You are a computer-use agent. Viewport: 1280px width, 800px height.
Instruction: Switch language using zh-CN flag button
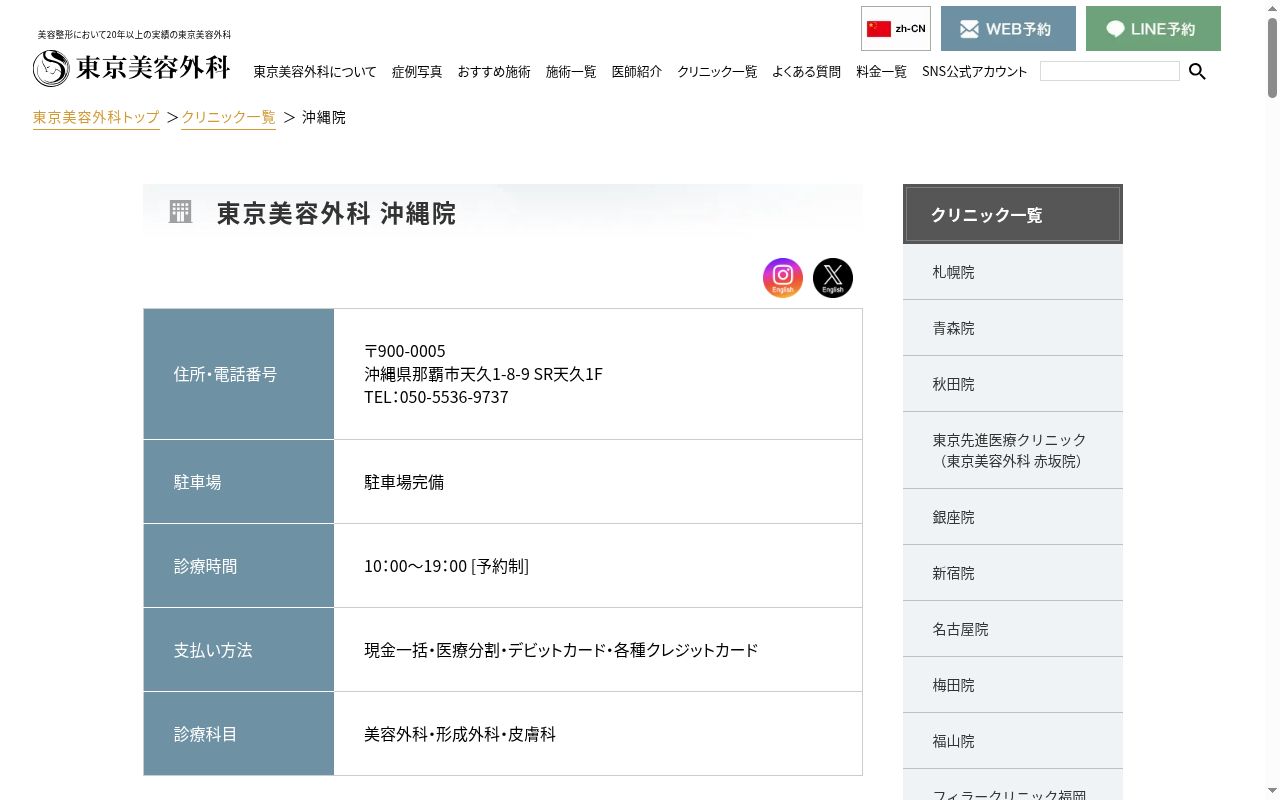[x=896, y=28]
